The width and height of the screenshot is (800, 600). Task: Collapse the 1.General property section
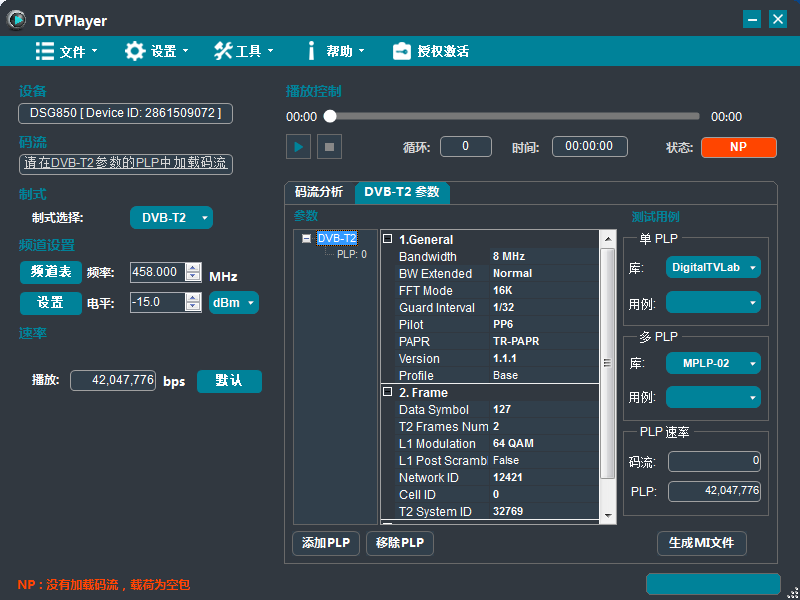[388, 240]
